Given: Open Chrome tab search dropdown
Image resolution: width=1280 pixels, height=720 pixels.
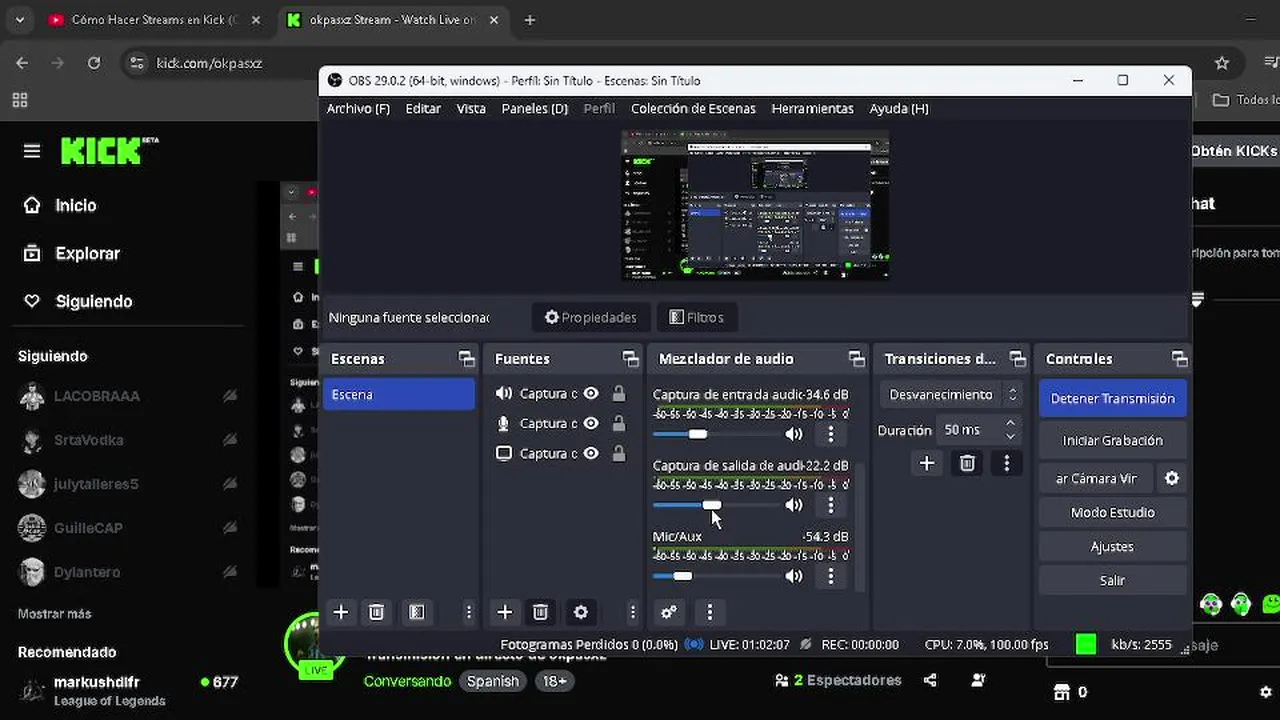Looking at the screenshot, I should (19, 20).
